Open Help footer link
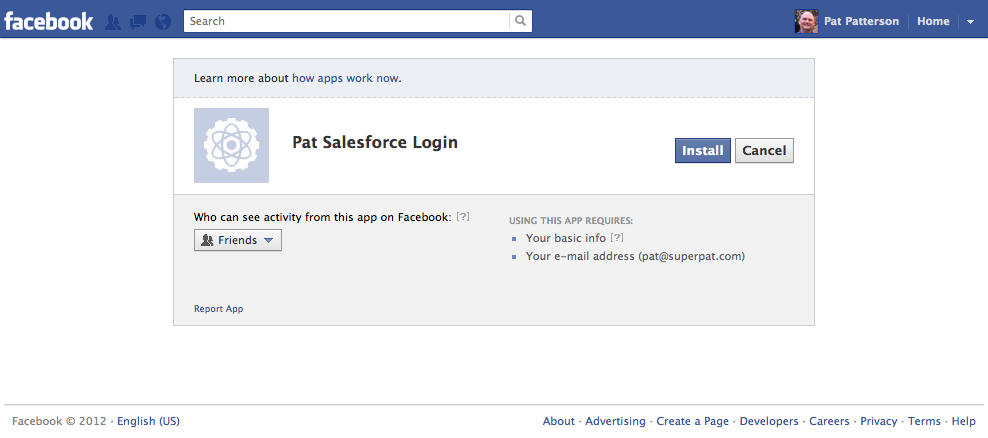This screenshot has width=988, height=438. point(963,421)
